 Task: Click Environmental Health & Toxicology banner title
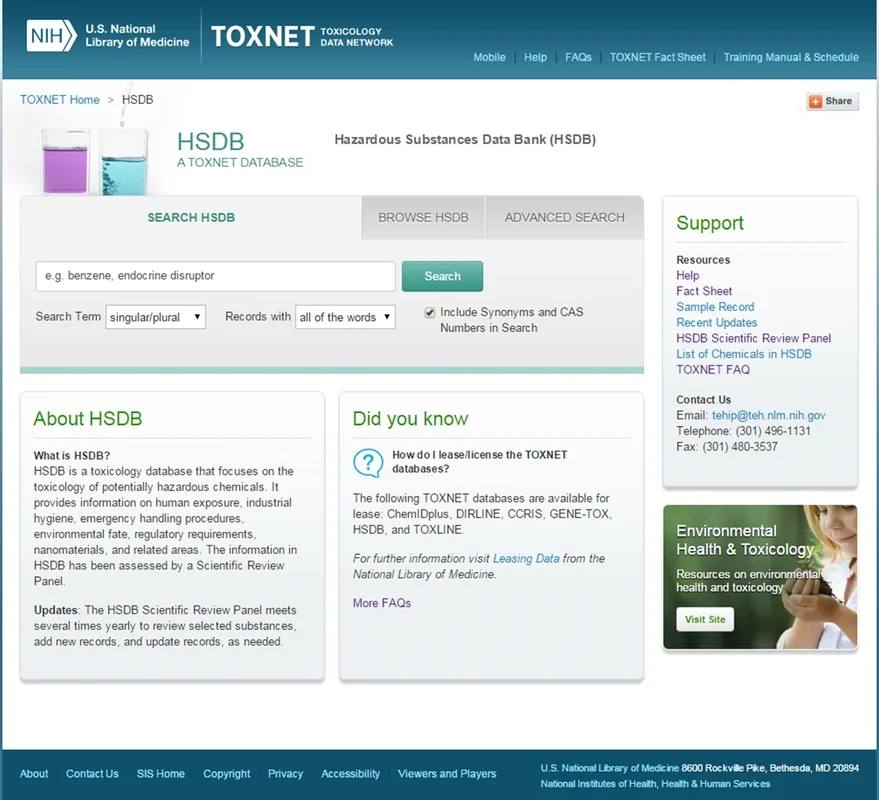(x=744, y=540)
